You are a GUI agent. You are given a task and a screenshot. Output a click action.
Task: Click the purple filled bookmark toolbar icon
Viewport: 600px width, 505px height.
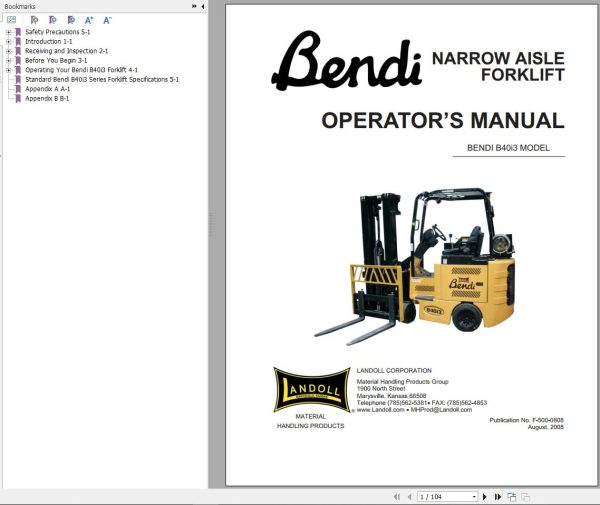click(71, 20)
